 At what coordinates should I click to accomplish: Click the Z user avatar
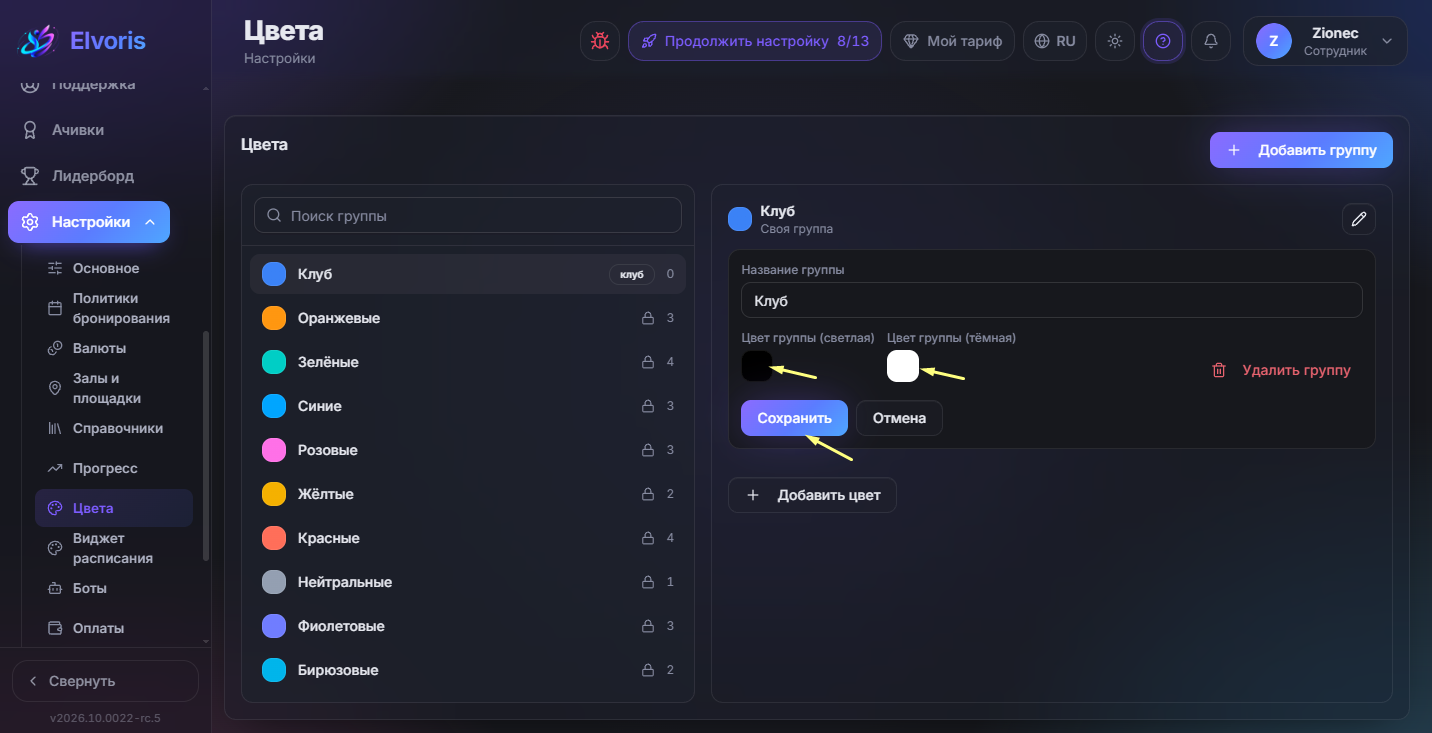click(1274, 41)
